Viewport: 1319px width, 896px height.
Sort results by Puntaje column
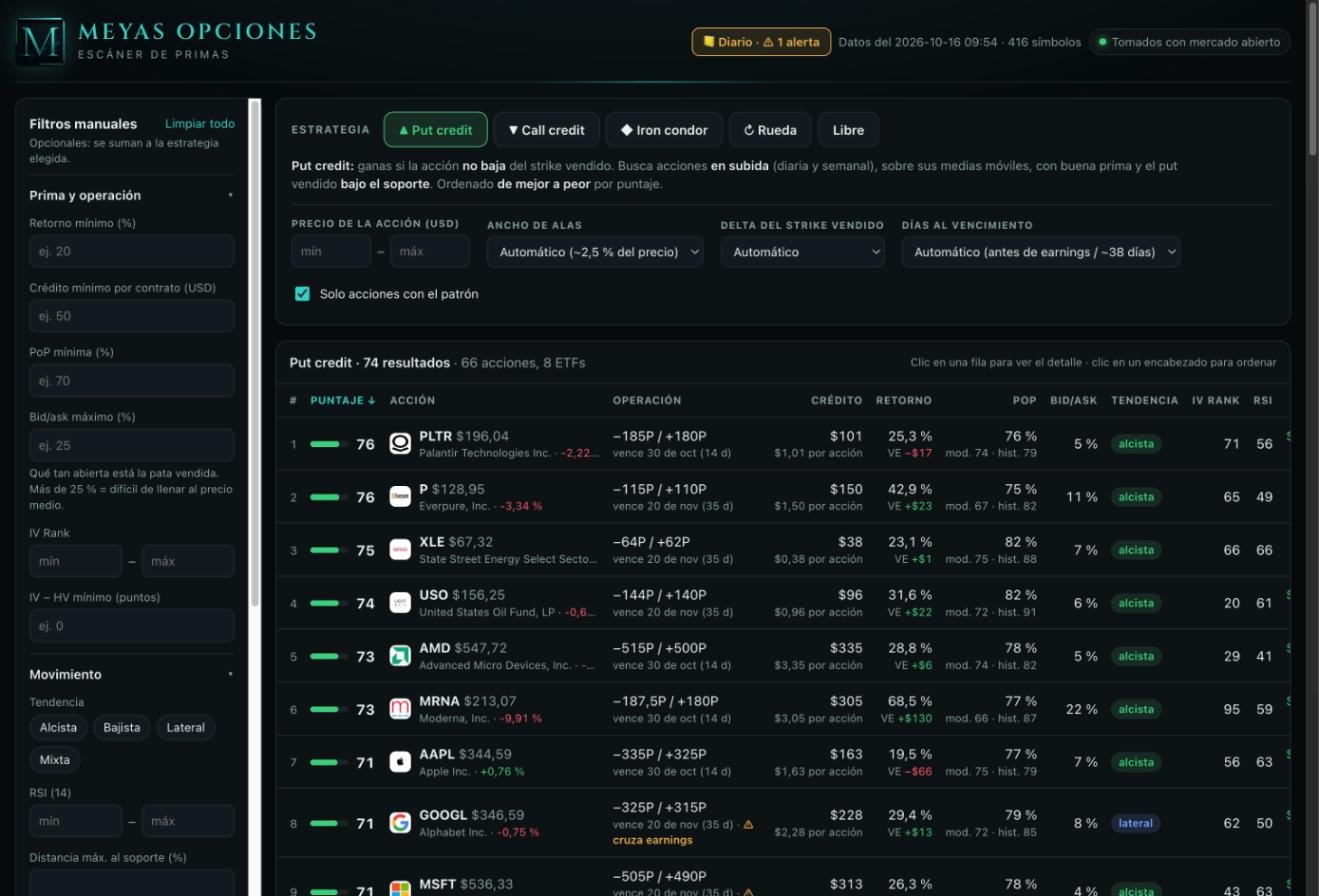click(343, 400)
